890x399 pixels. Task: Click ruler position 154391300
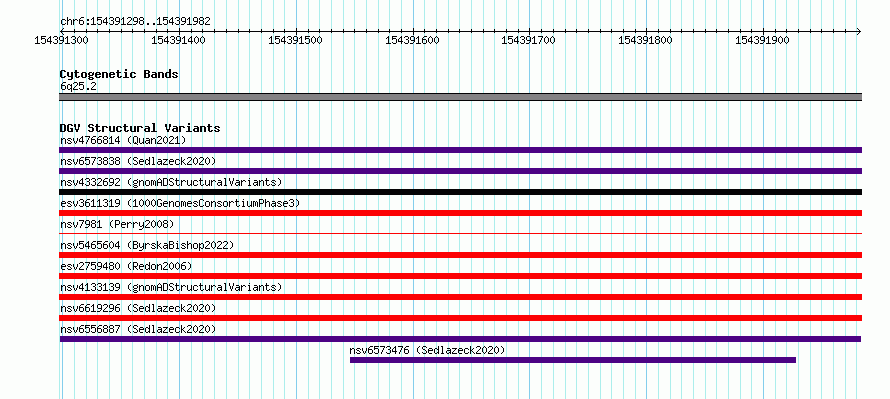tap(61, 40)
